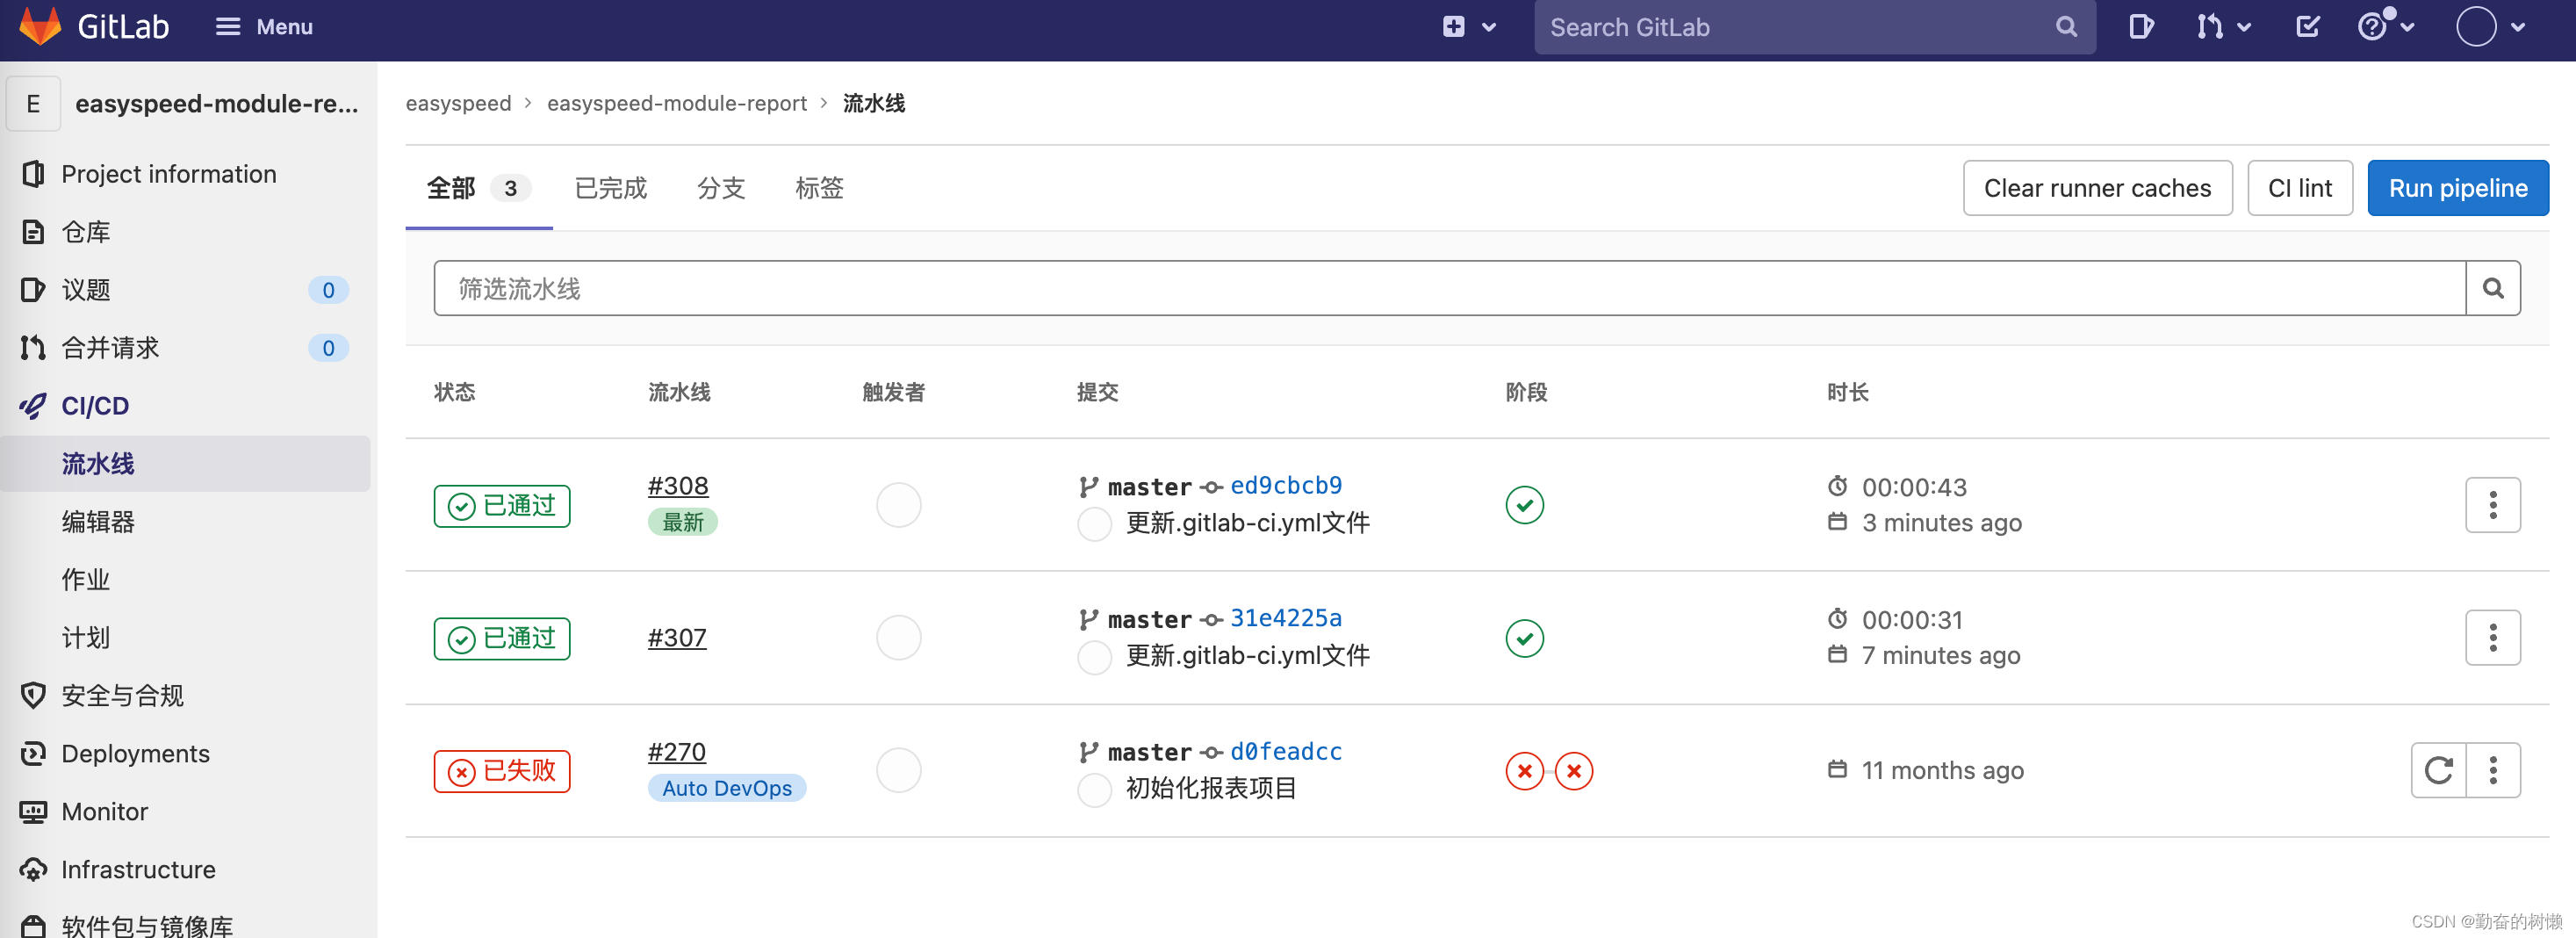Open actions menu for pipeline #307
Screen dimensions: 2576x938
(2492, 638)
